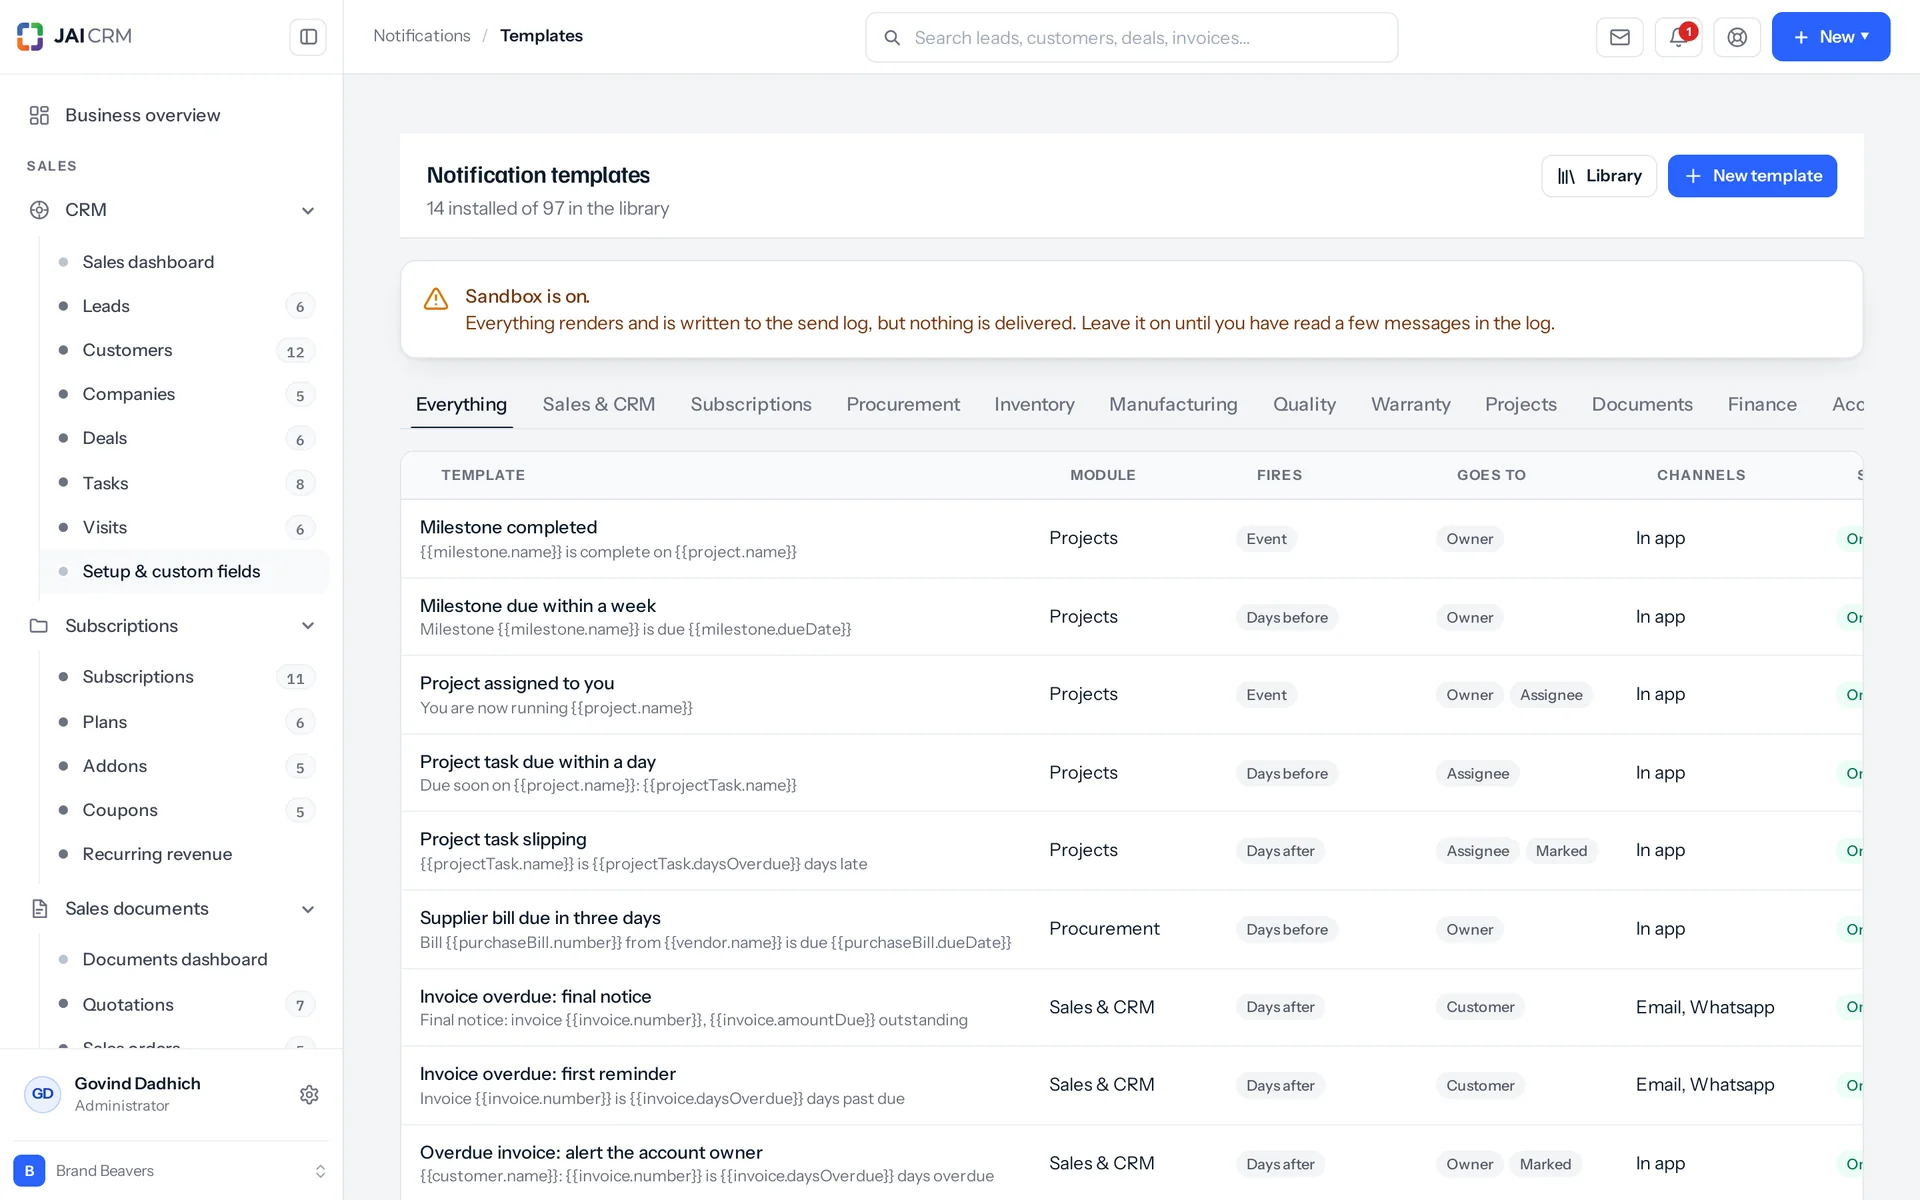Collapse the Subscriptions section chevron
Image resolution: width=1920 pixels, height=1200 pixels.
[x=308, y=626]
